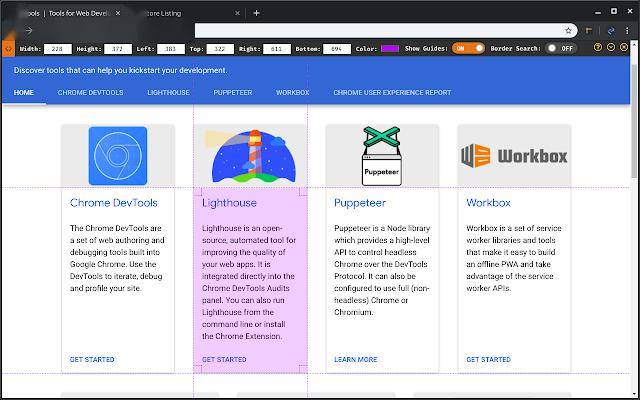Image resolution: width=640 pixels, height=400 pixels.
Task: Click GET STARTED under Chrome DevTools
Action: point(92,360)
